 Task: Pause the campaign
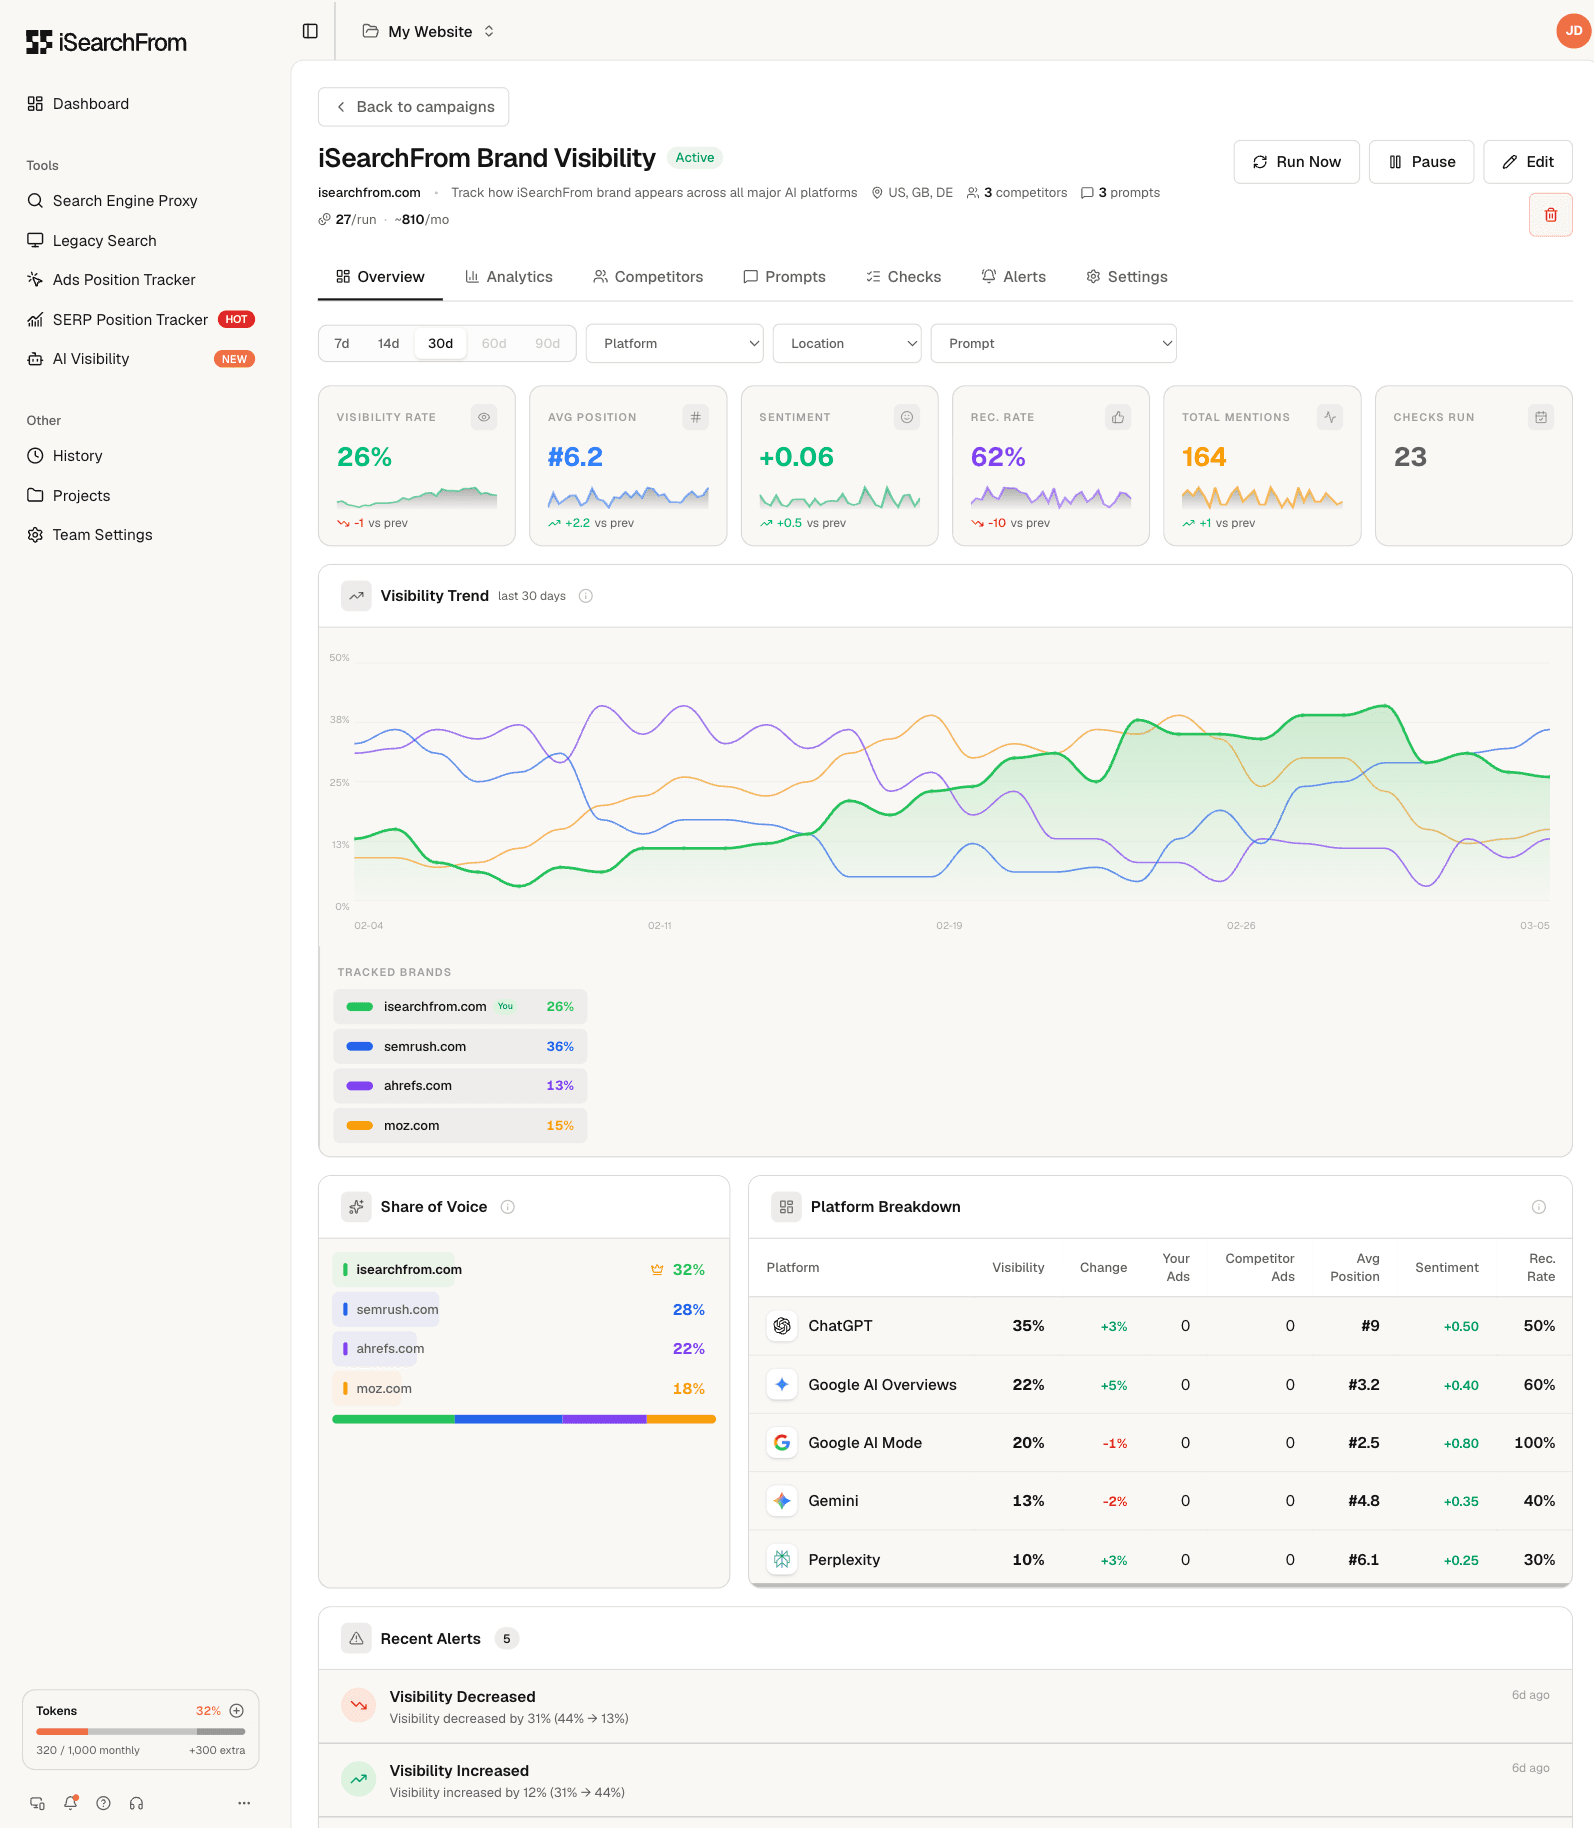[x=1421, y=162]
